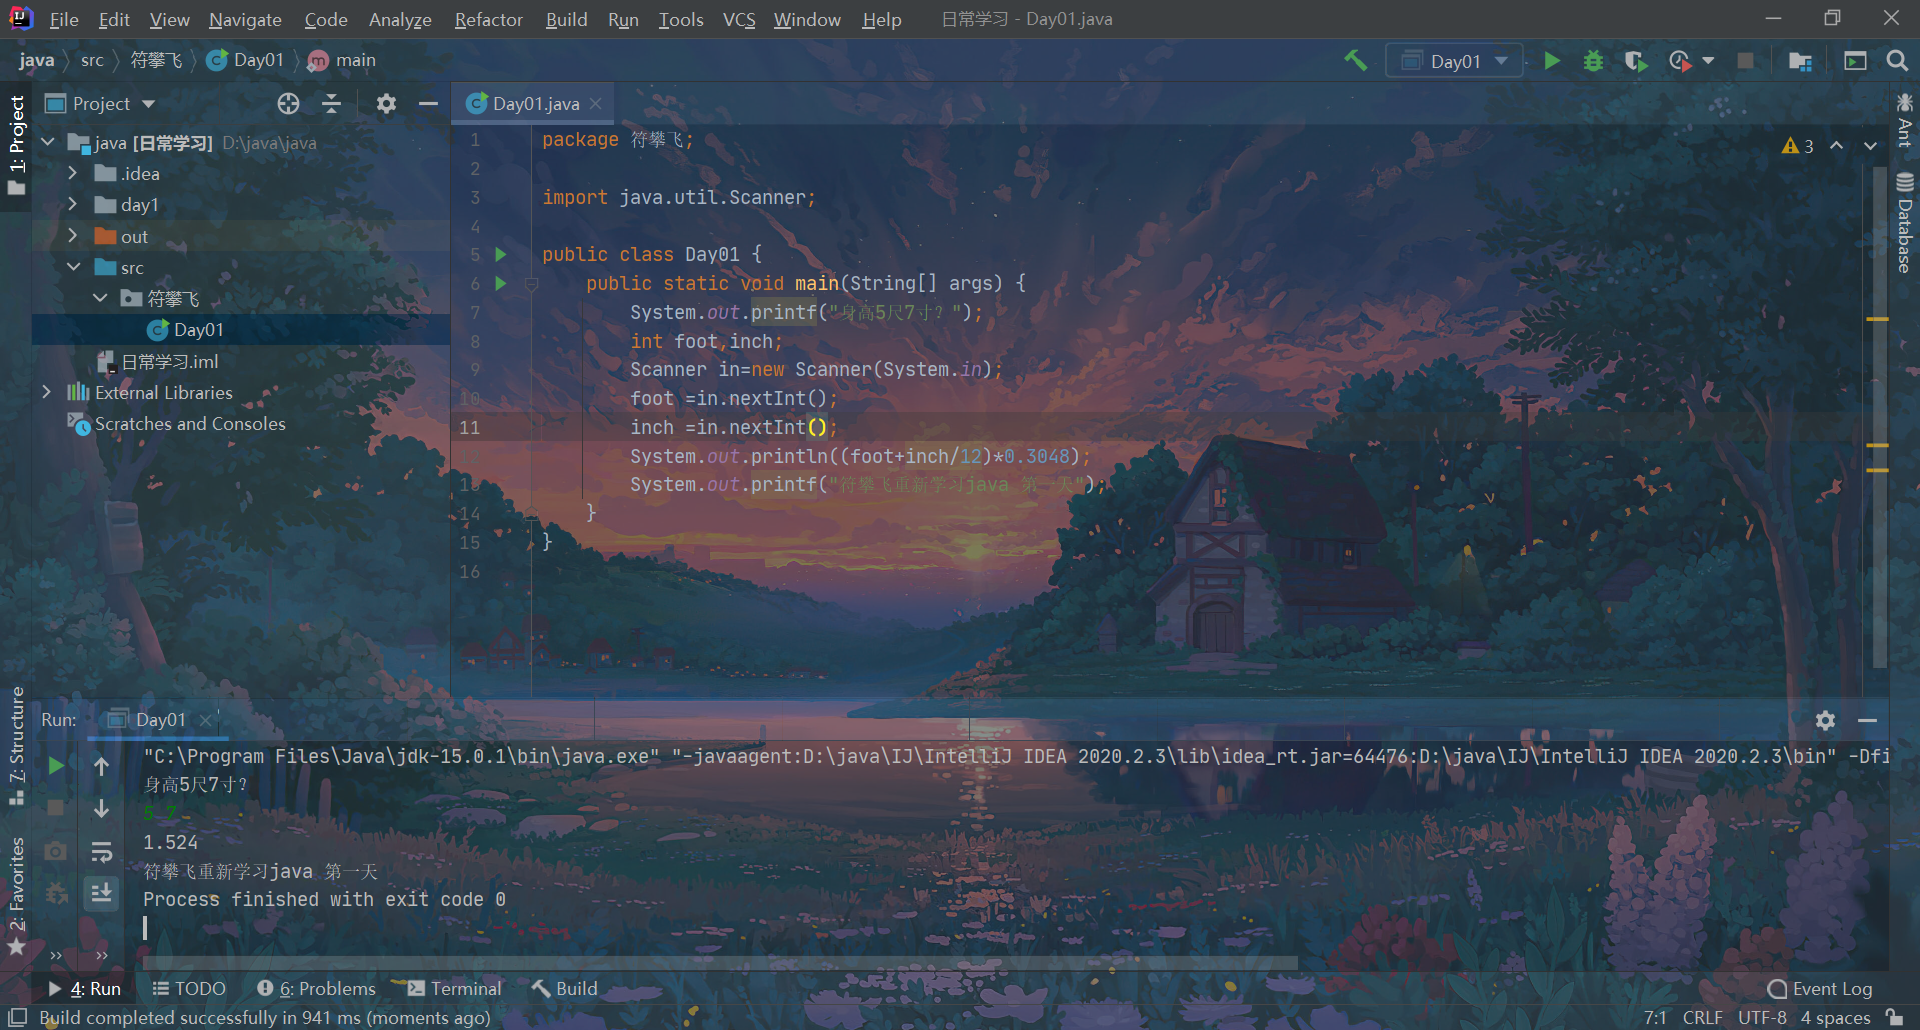The width and height of the screenshot is (1920, 1030).
Task: Jump up the stack trace with up arrow
Action: (x=101, y=766)
